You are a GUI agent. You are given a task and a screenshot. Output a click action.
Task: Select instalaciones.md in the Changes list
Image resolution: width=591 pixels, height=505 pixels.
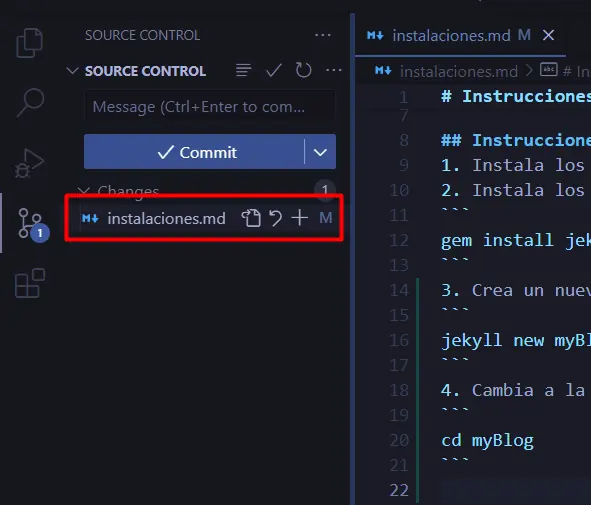pos(167,219)
